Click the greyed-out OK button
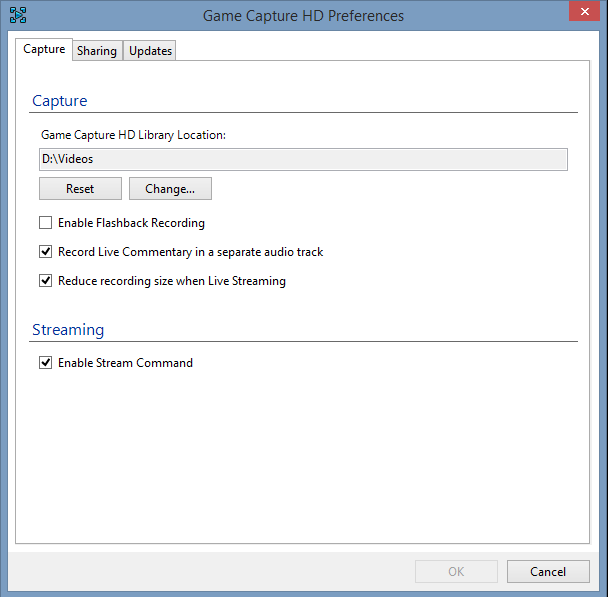The height and width of the screenshot is (597, 608). click(456, 571)
